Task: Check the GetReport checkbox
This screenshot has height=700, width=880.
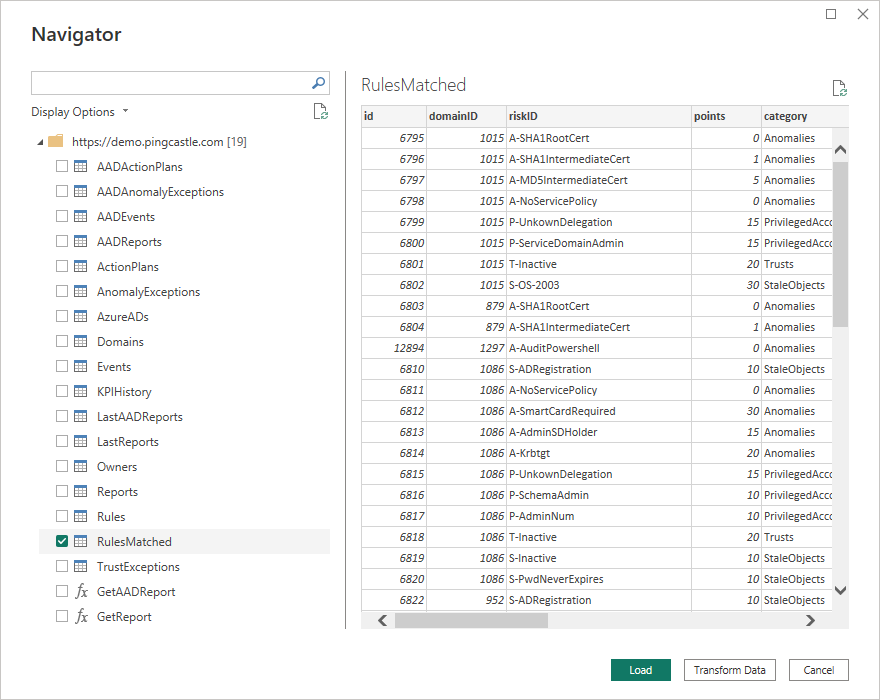Action: pyautogui.click(x=62, y=616)
